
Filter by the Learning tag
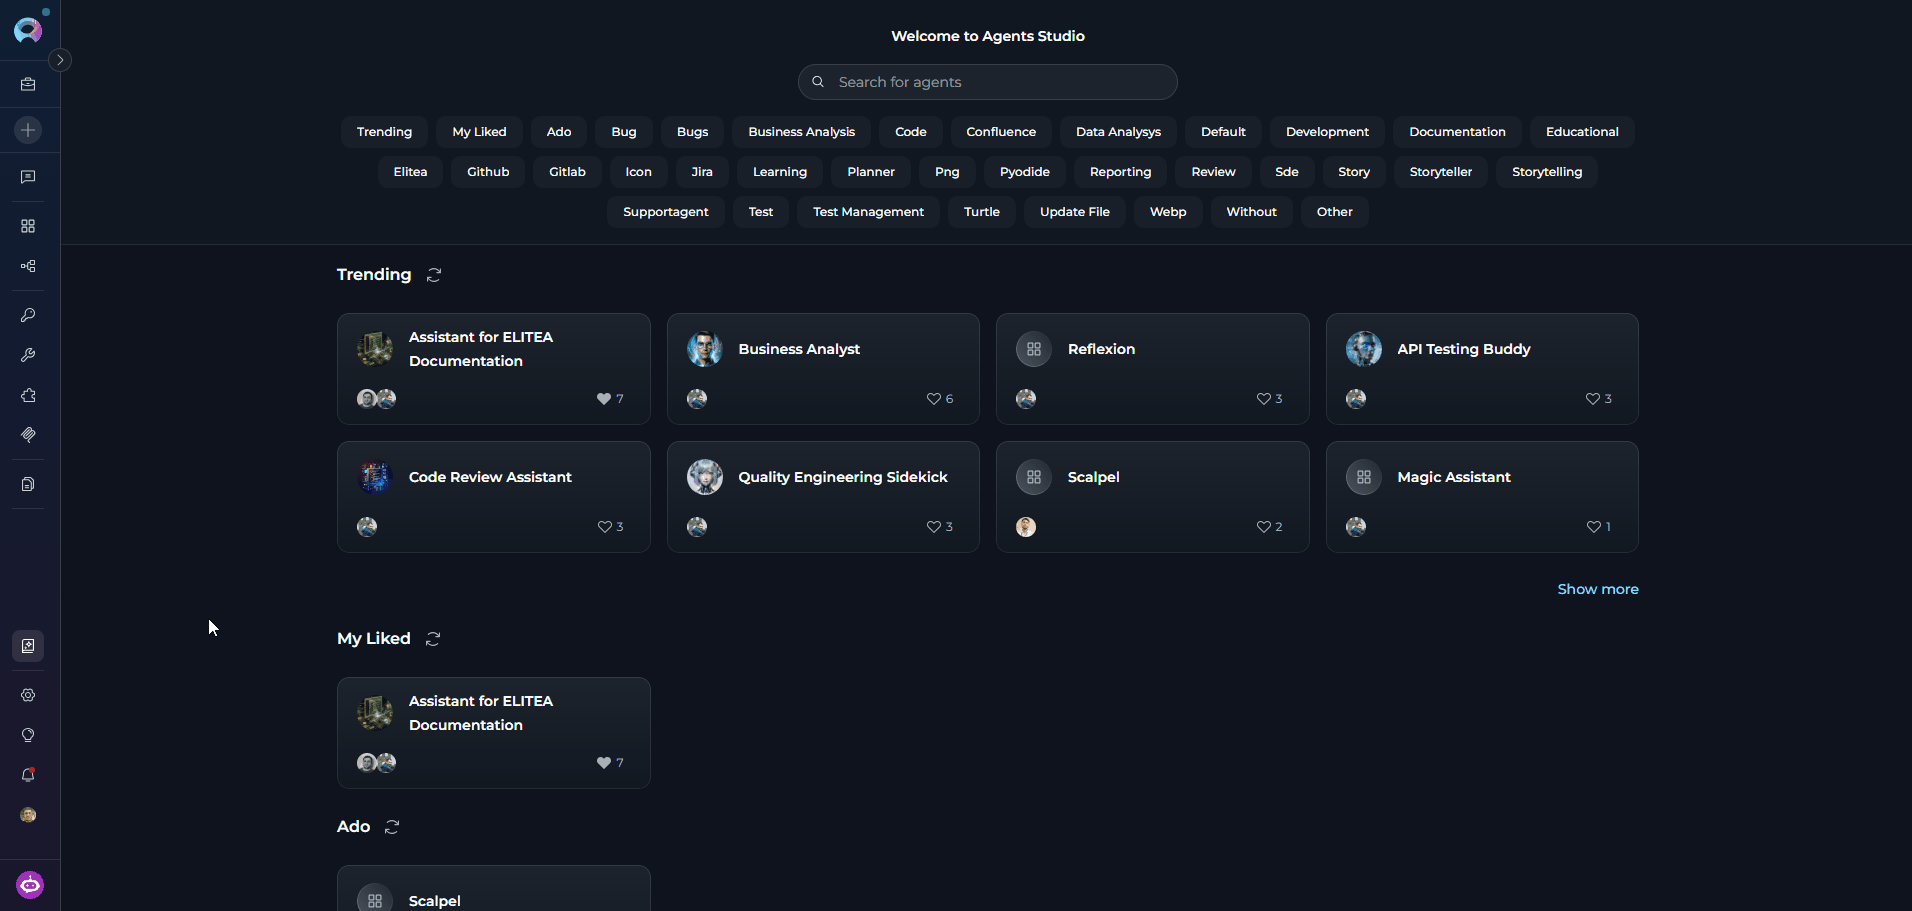pos(779,172)
